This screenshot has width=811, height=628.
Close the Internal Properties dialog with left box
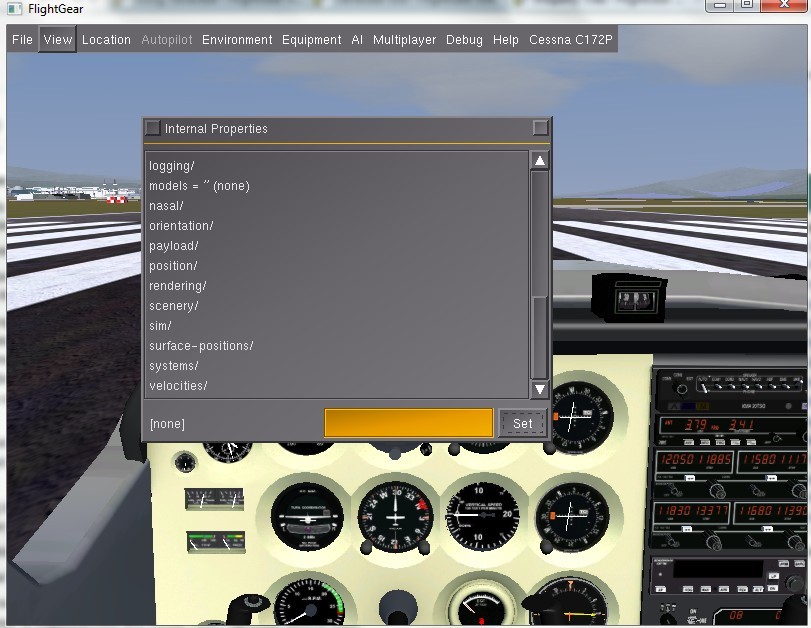pos(153,128)
